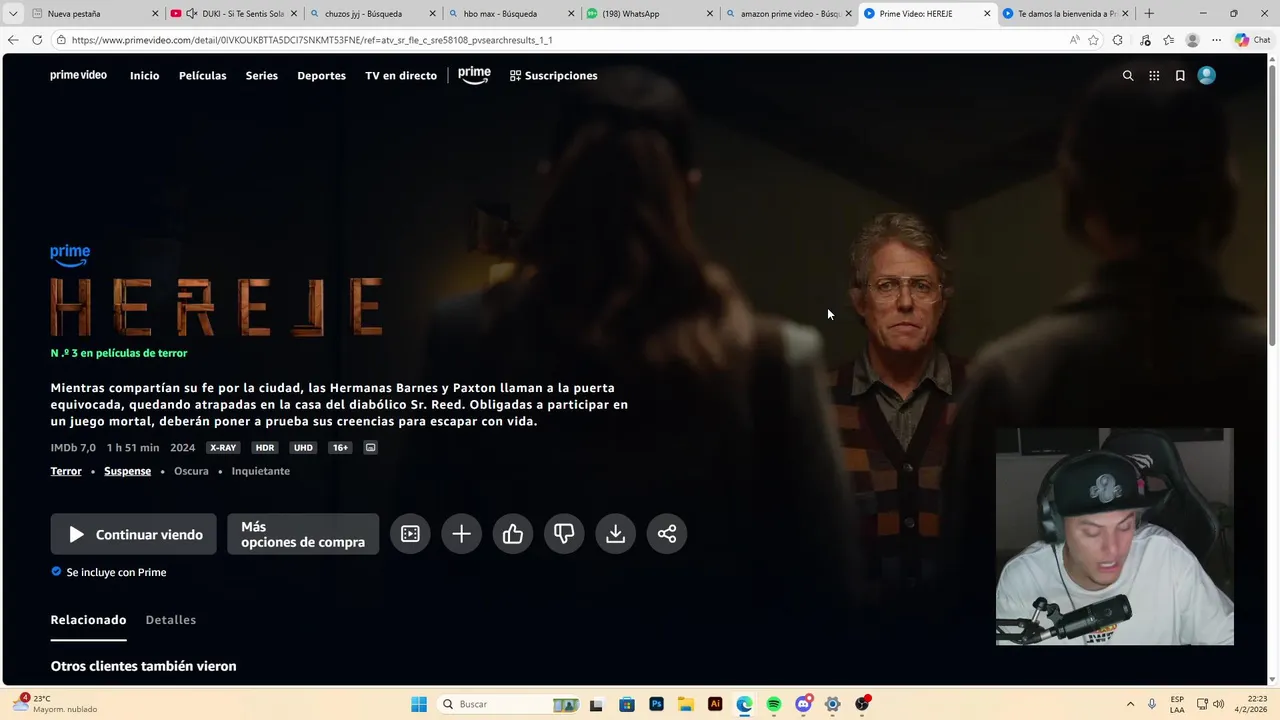The image size is (1280, 720).
Task: Show hidden system tray icons chevron
Action: pos(1130,704)
